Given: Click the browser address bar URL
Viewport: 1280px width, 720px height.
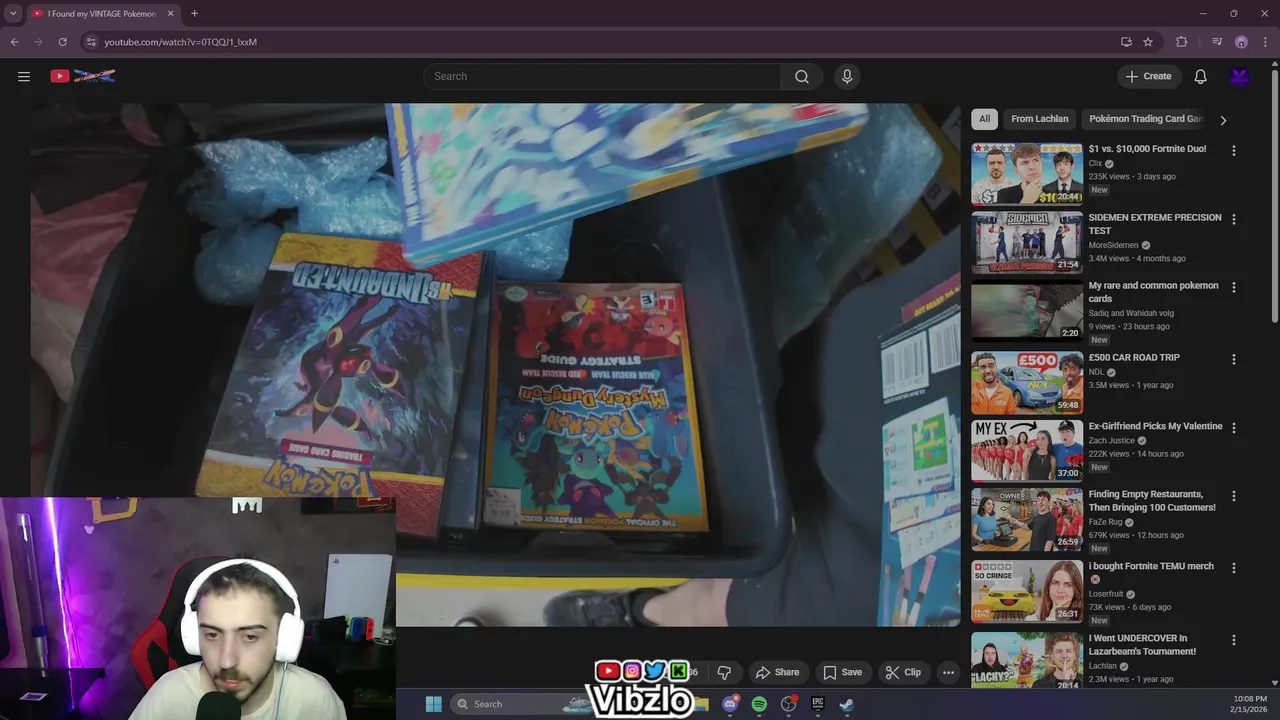Looking at the screenshot, I should (180, 42).
